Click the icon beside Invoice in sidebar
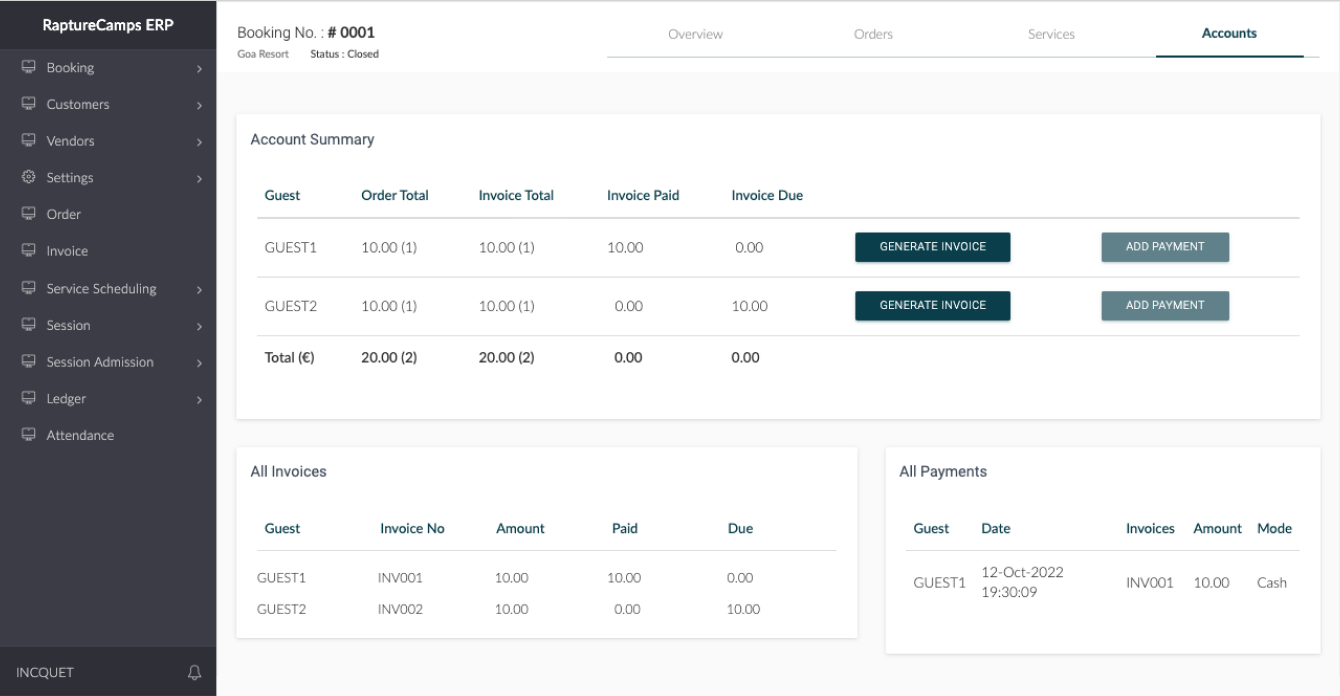 (28, 251)
